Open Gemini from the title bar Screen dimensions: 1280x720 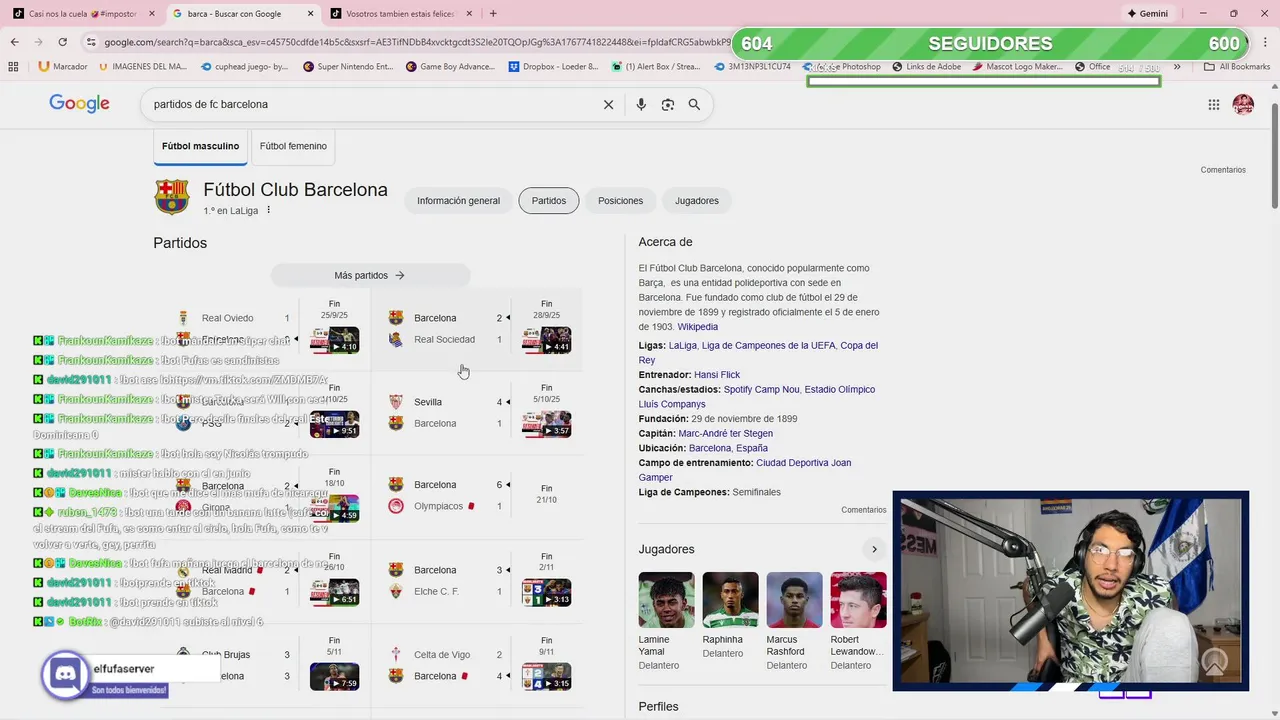click(1147, 14)
